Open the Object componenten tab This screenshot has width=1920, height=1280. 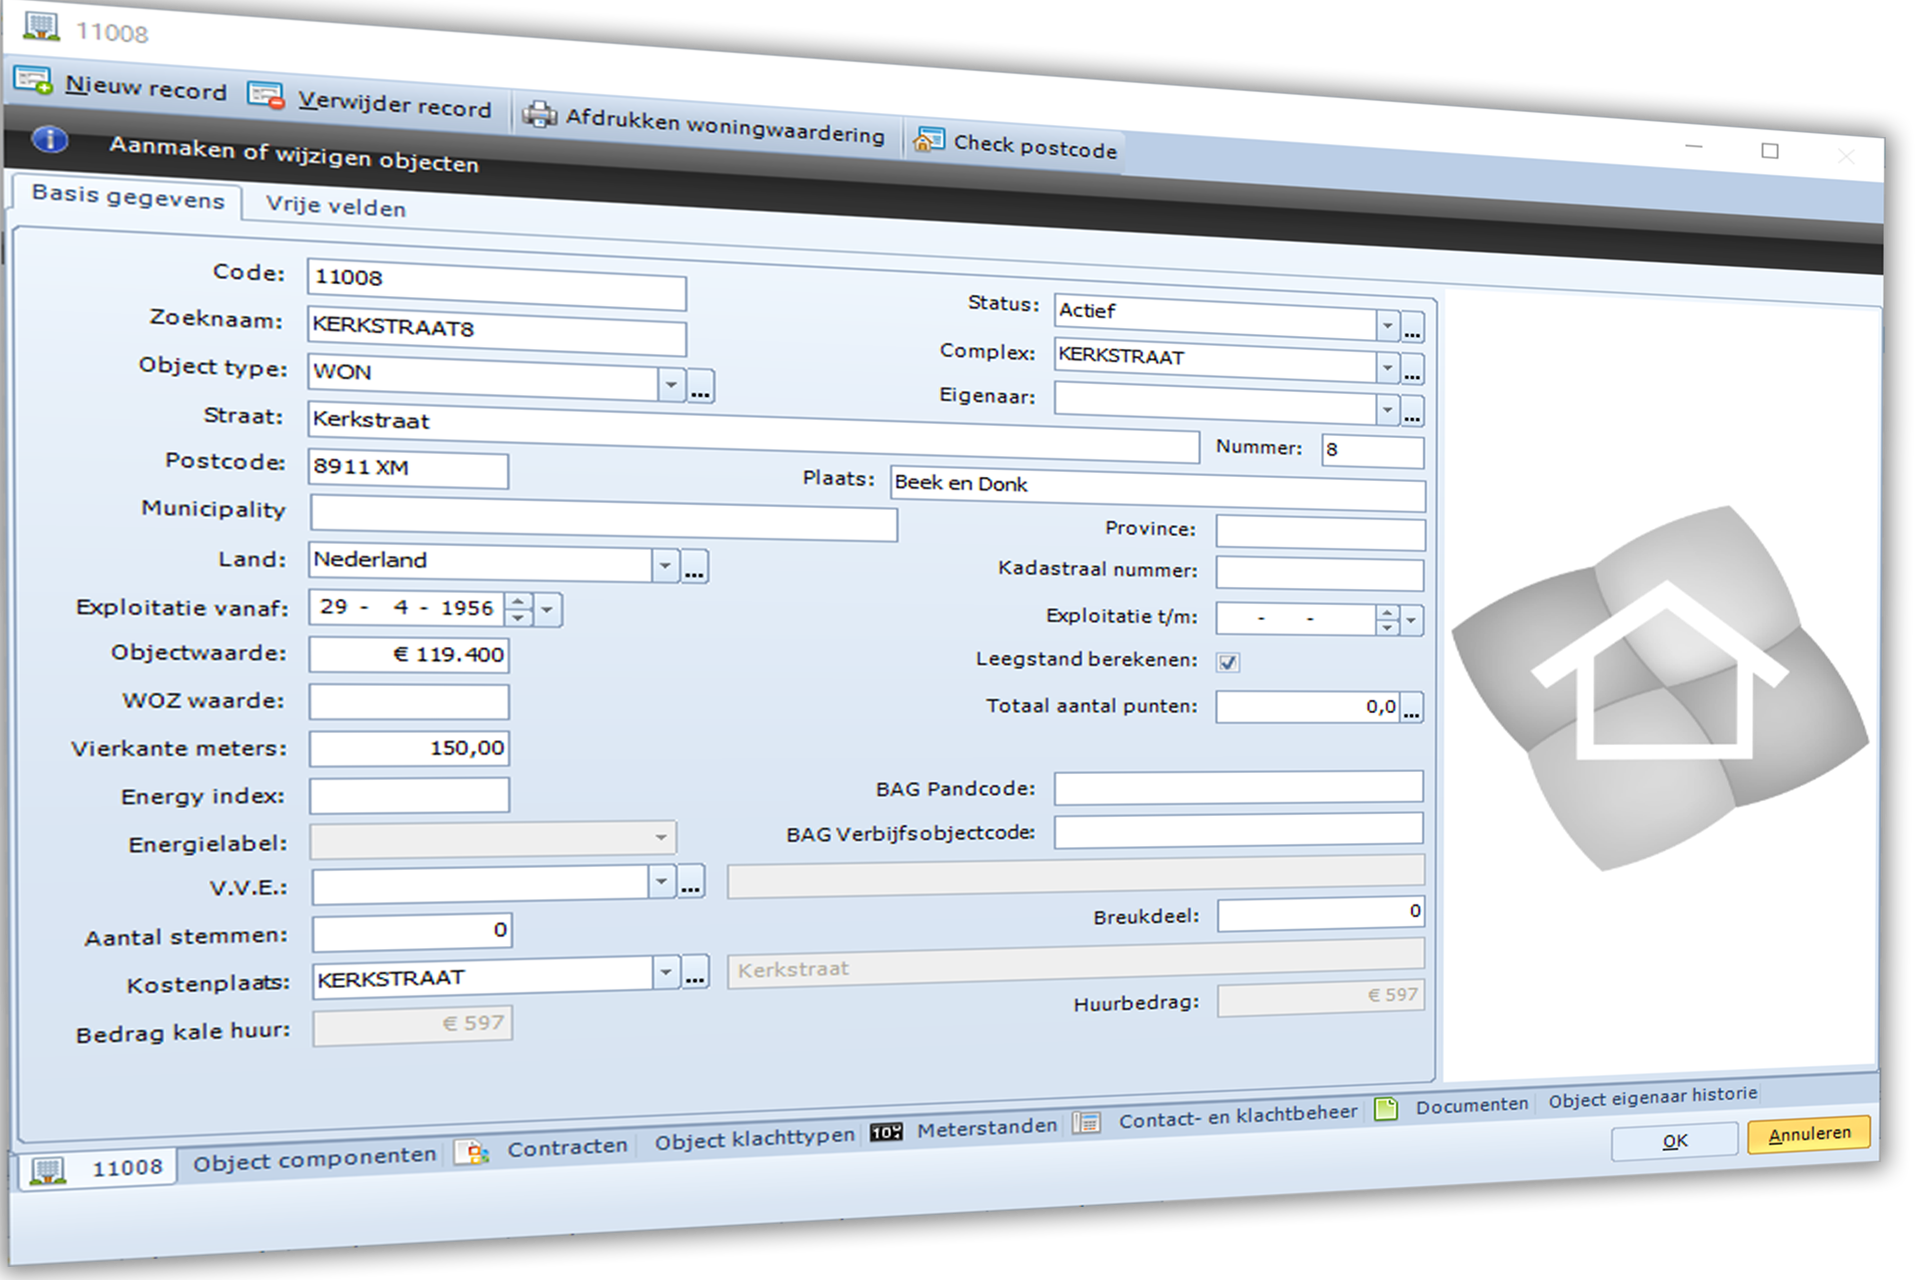[314, 1158]
